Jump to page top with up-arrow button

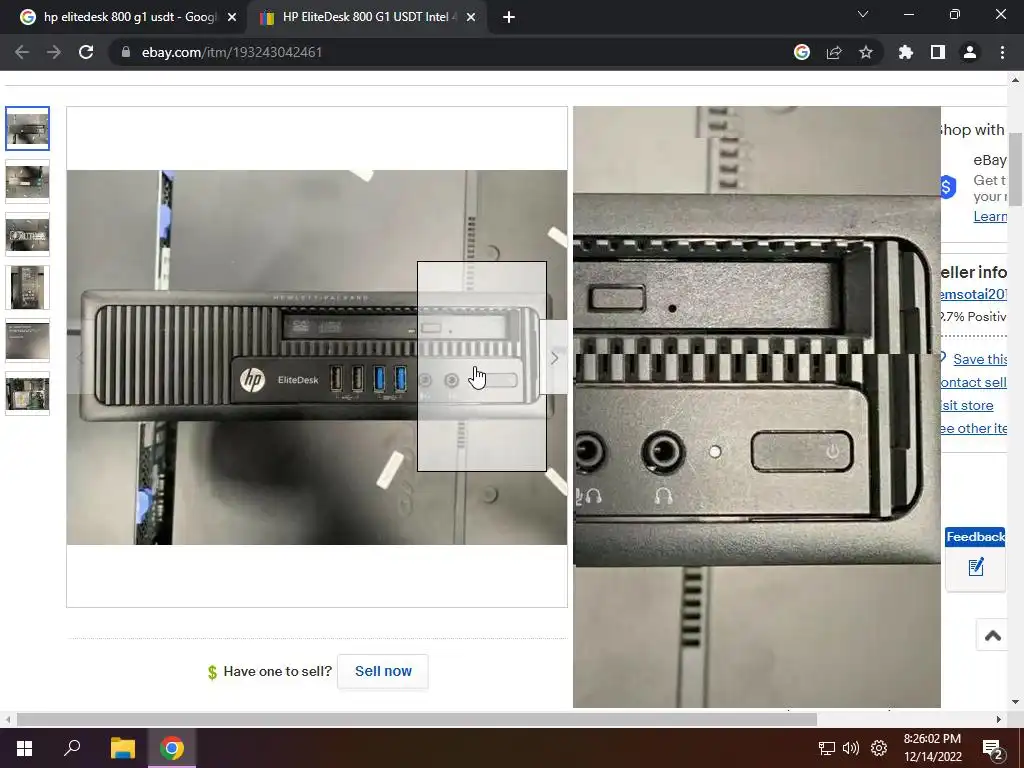pyautogui.click(x=993, y=635)
